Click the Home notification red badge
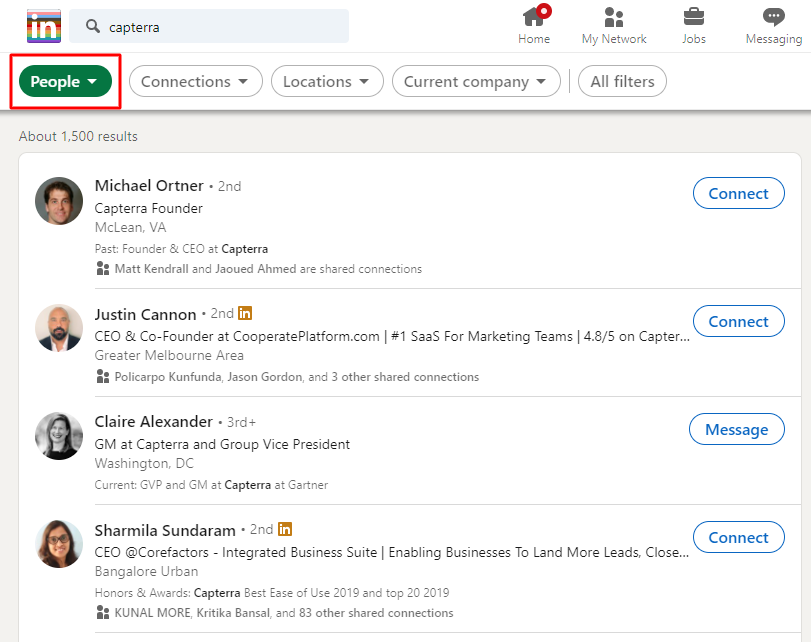Viewport: 811px width, 642px height. (x=544, y=11)
